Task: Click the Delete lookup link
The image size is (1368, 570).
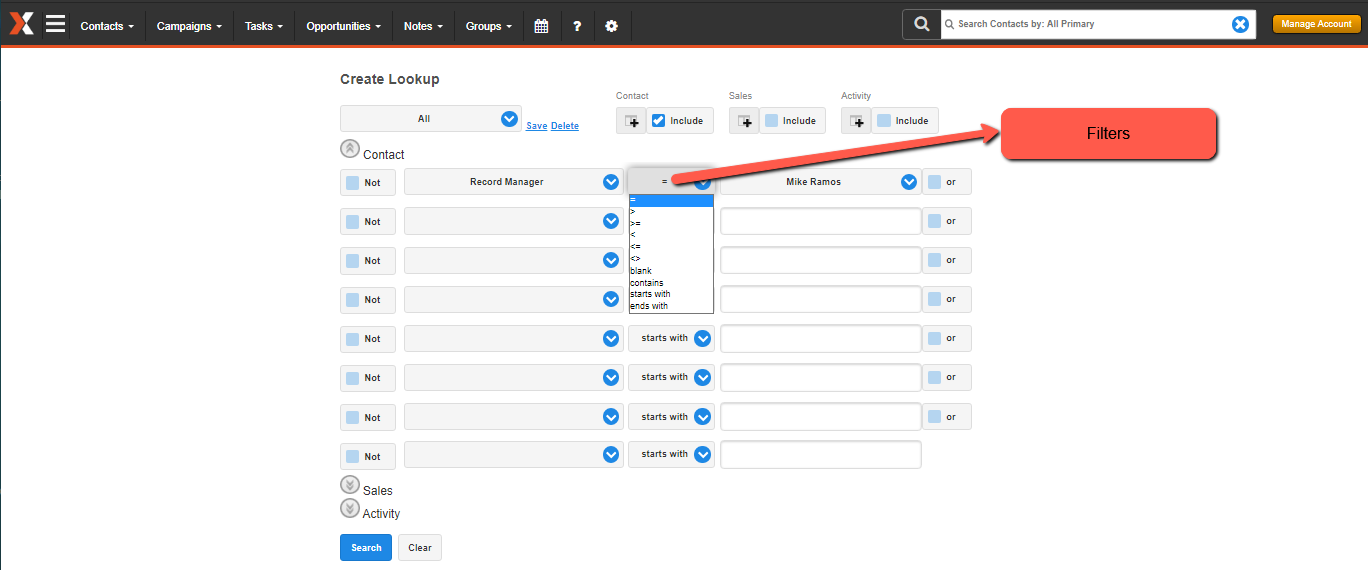Action: pyautogui.click(x=565, y=126)
